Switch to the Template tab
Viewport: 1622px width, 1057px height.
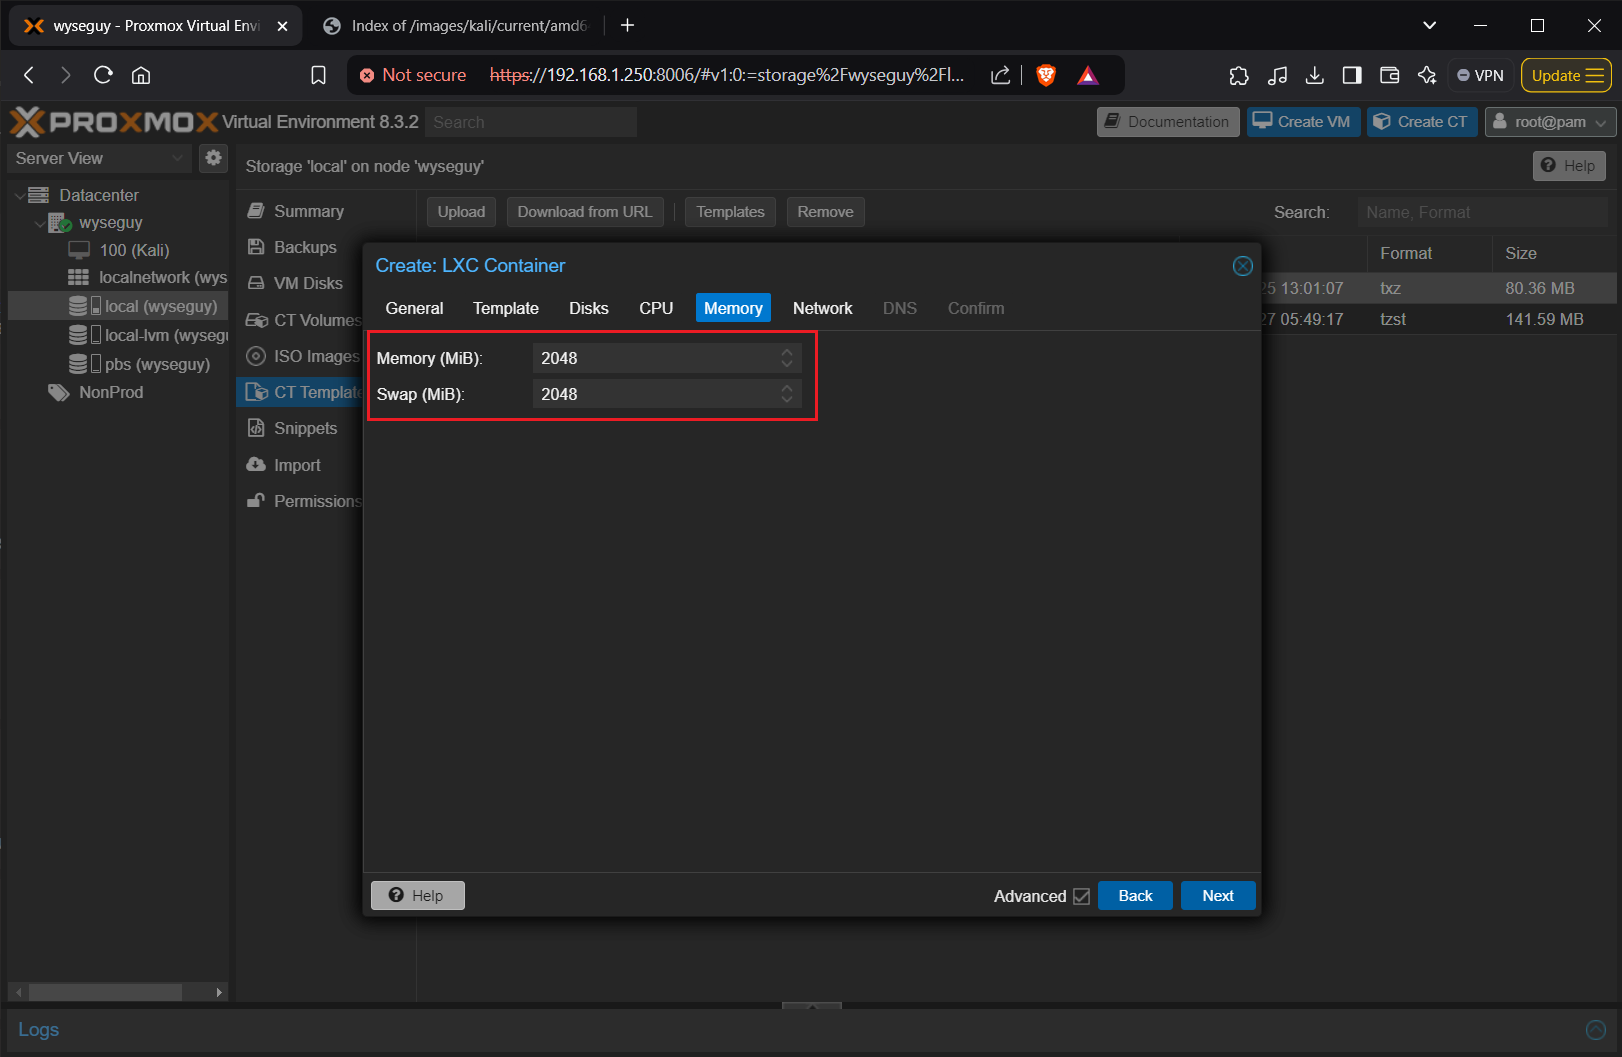coord(506,308)
